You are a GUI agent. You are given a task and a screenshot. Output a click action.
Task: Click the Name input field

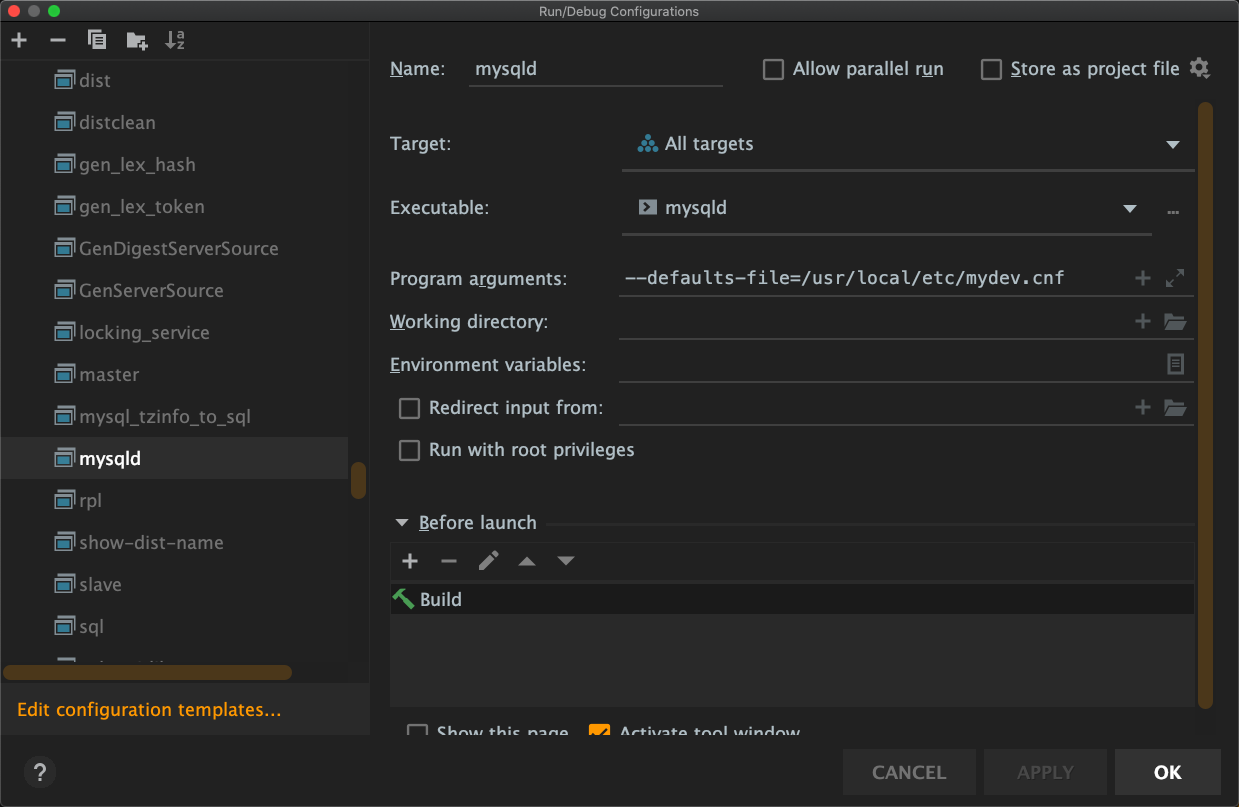[x=595, y=69]
